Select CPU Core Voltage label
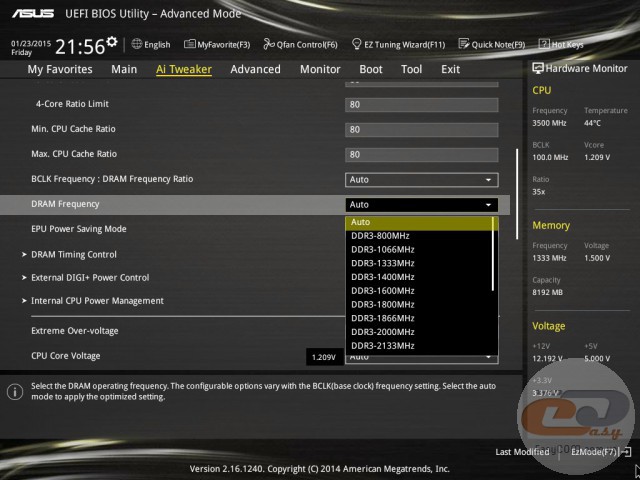The width and height of the screenshot is (640, 480). pyautogui.click(x=66, y=356)
